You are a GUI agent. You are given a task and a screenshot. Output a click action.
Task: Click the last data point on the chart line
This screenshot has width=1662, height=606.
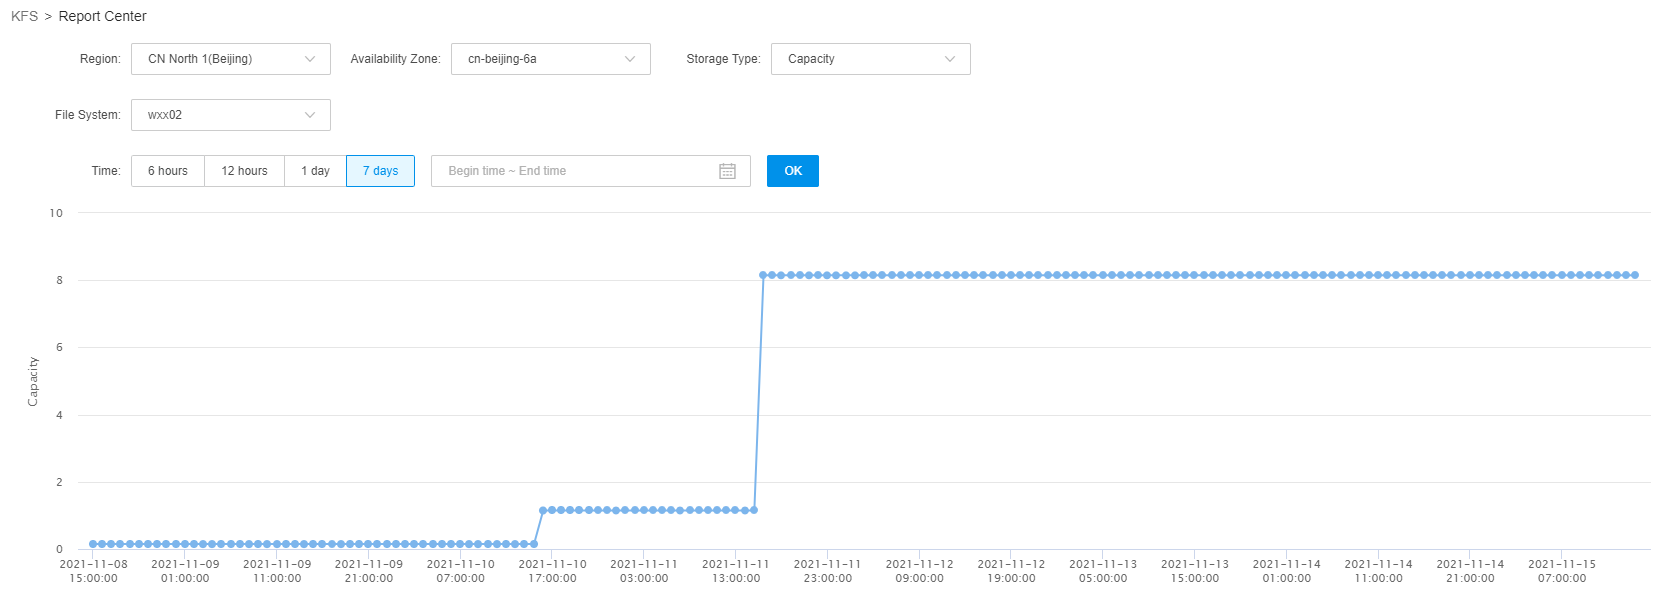(x=1635, y=275)
